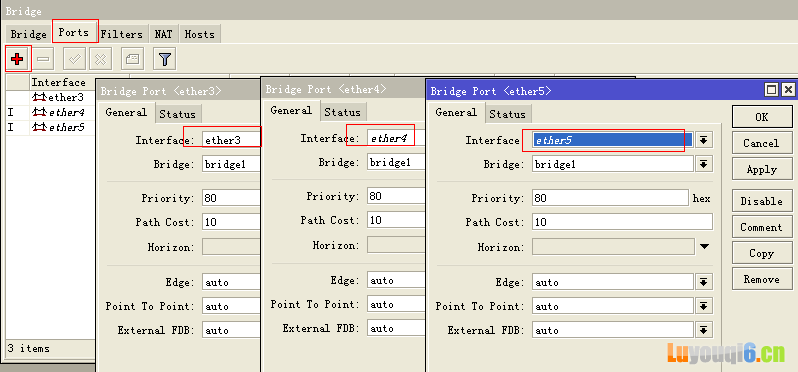The height and width of the screenshot is (372, 798).
Task: Click Interface field showing ether5
Action: pos(613,140)
